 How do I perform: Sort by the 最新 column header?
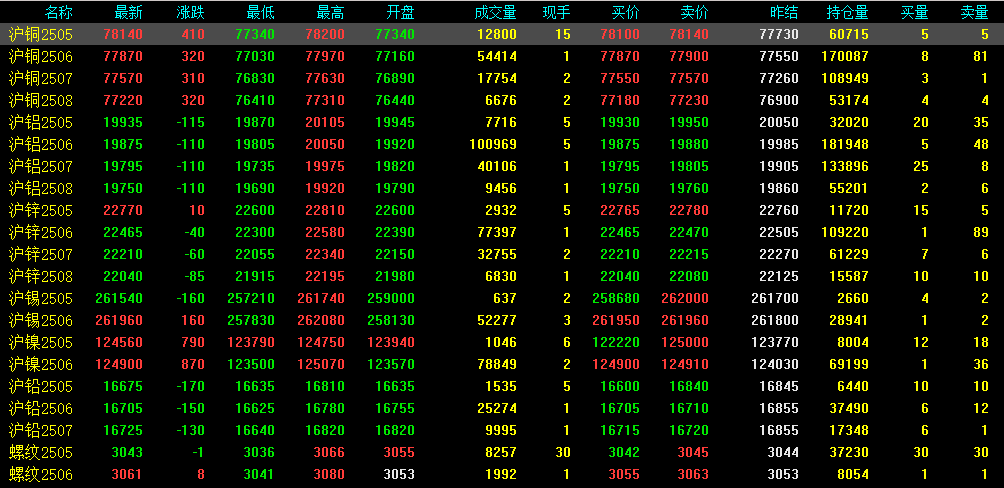click(x=129, y=12)
